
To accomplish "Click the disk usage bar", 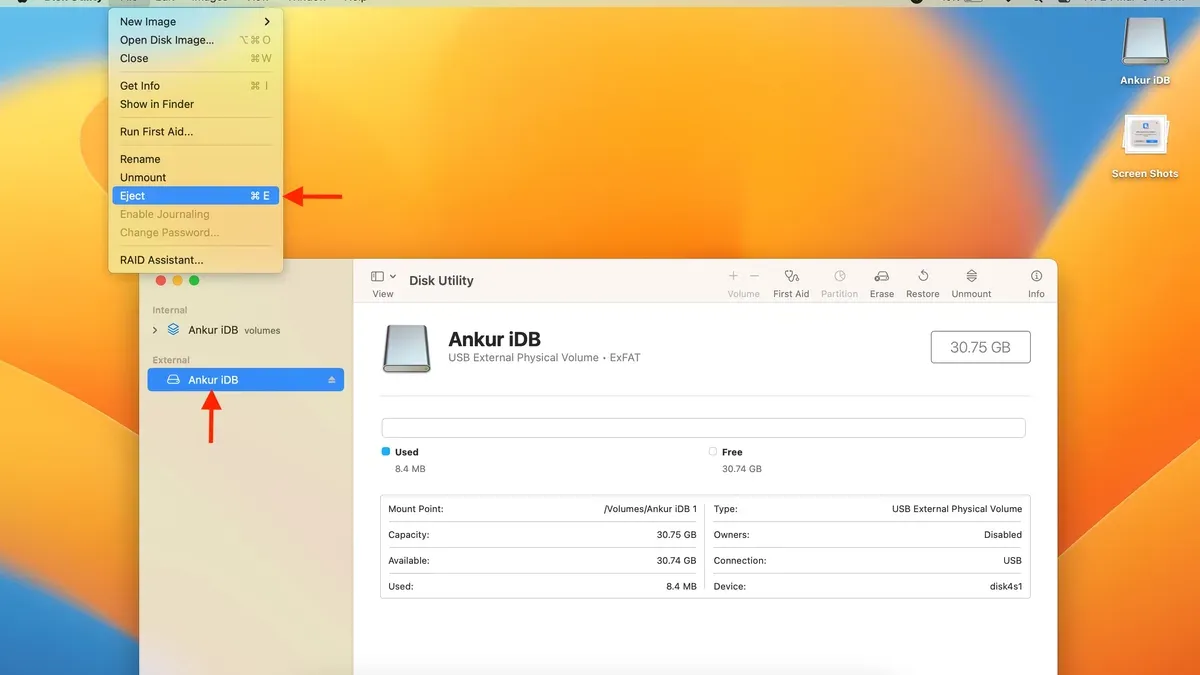I will tap(703, 428).
